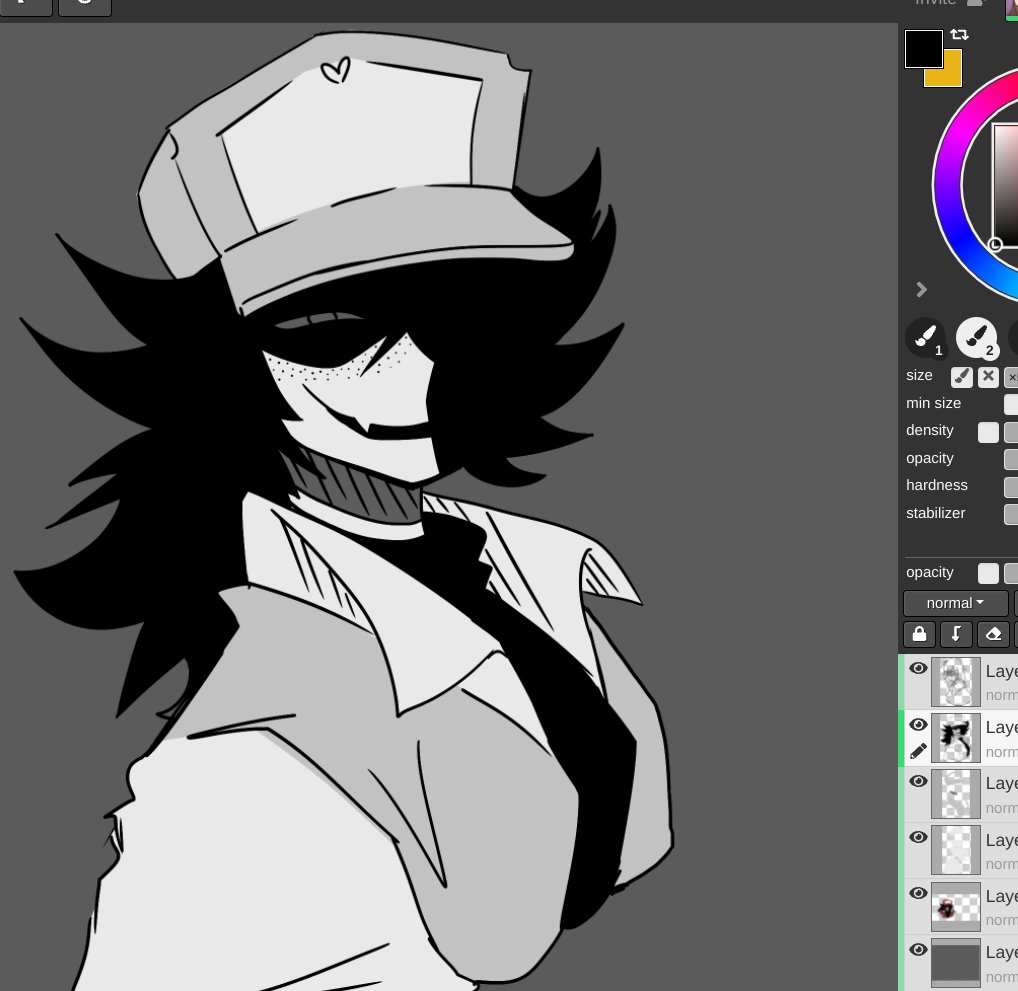
Task: Select the yellow background color swatch
Action: [x=950, y=75]
